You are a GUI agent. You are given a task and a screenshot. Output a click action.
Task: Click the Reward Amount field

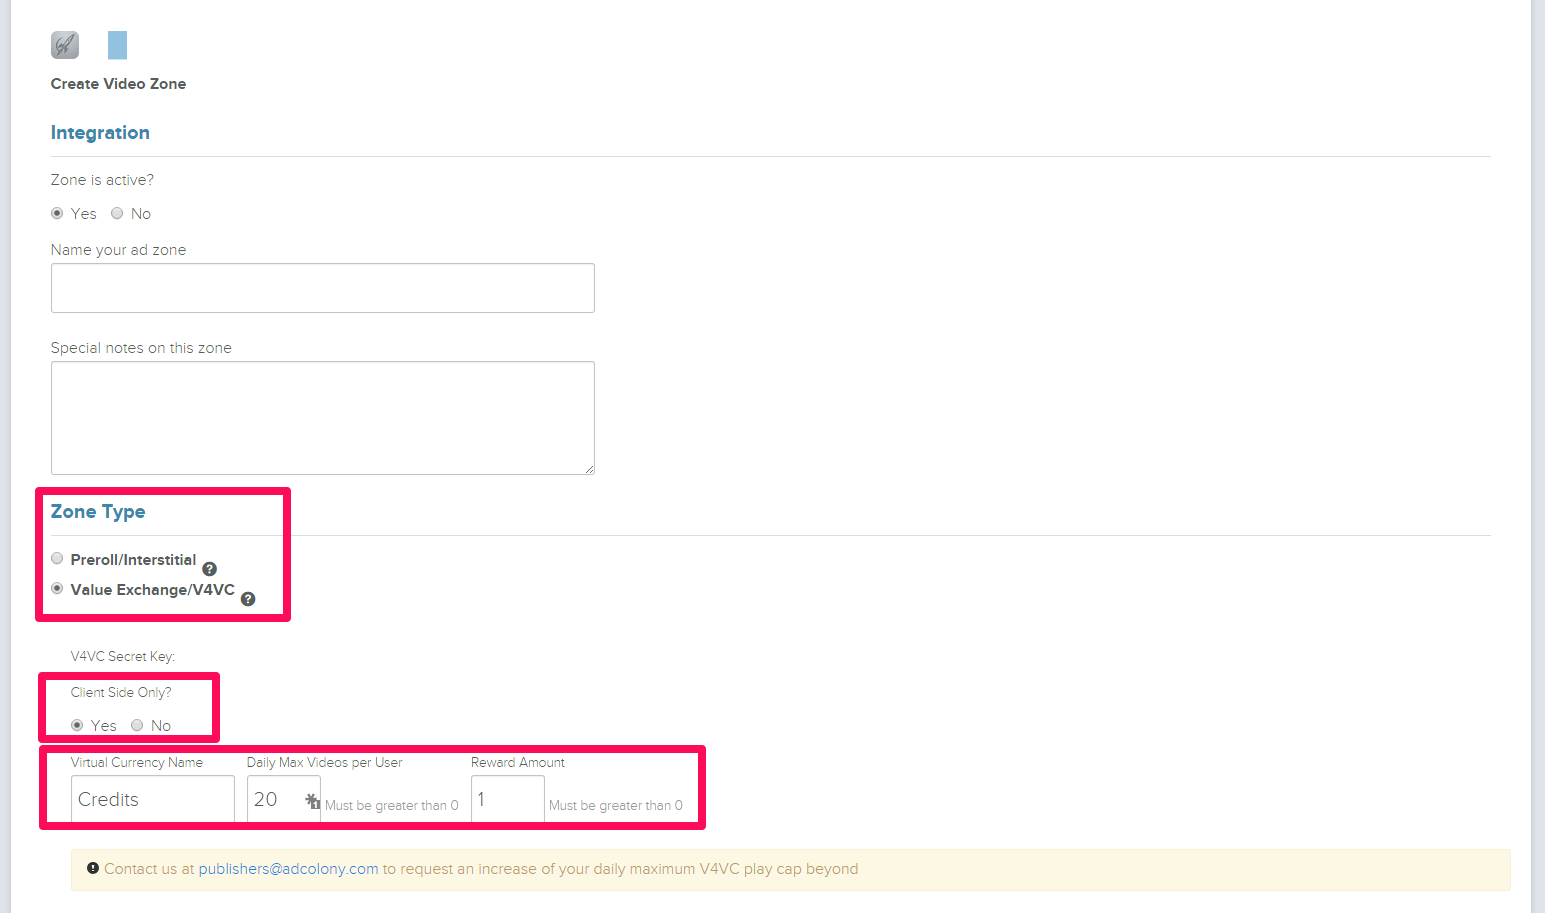(507, 799)
